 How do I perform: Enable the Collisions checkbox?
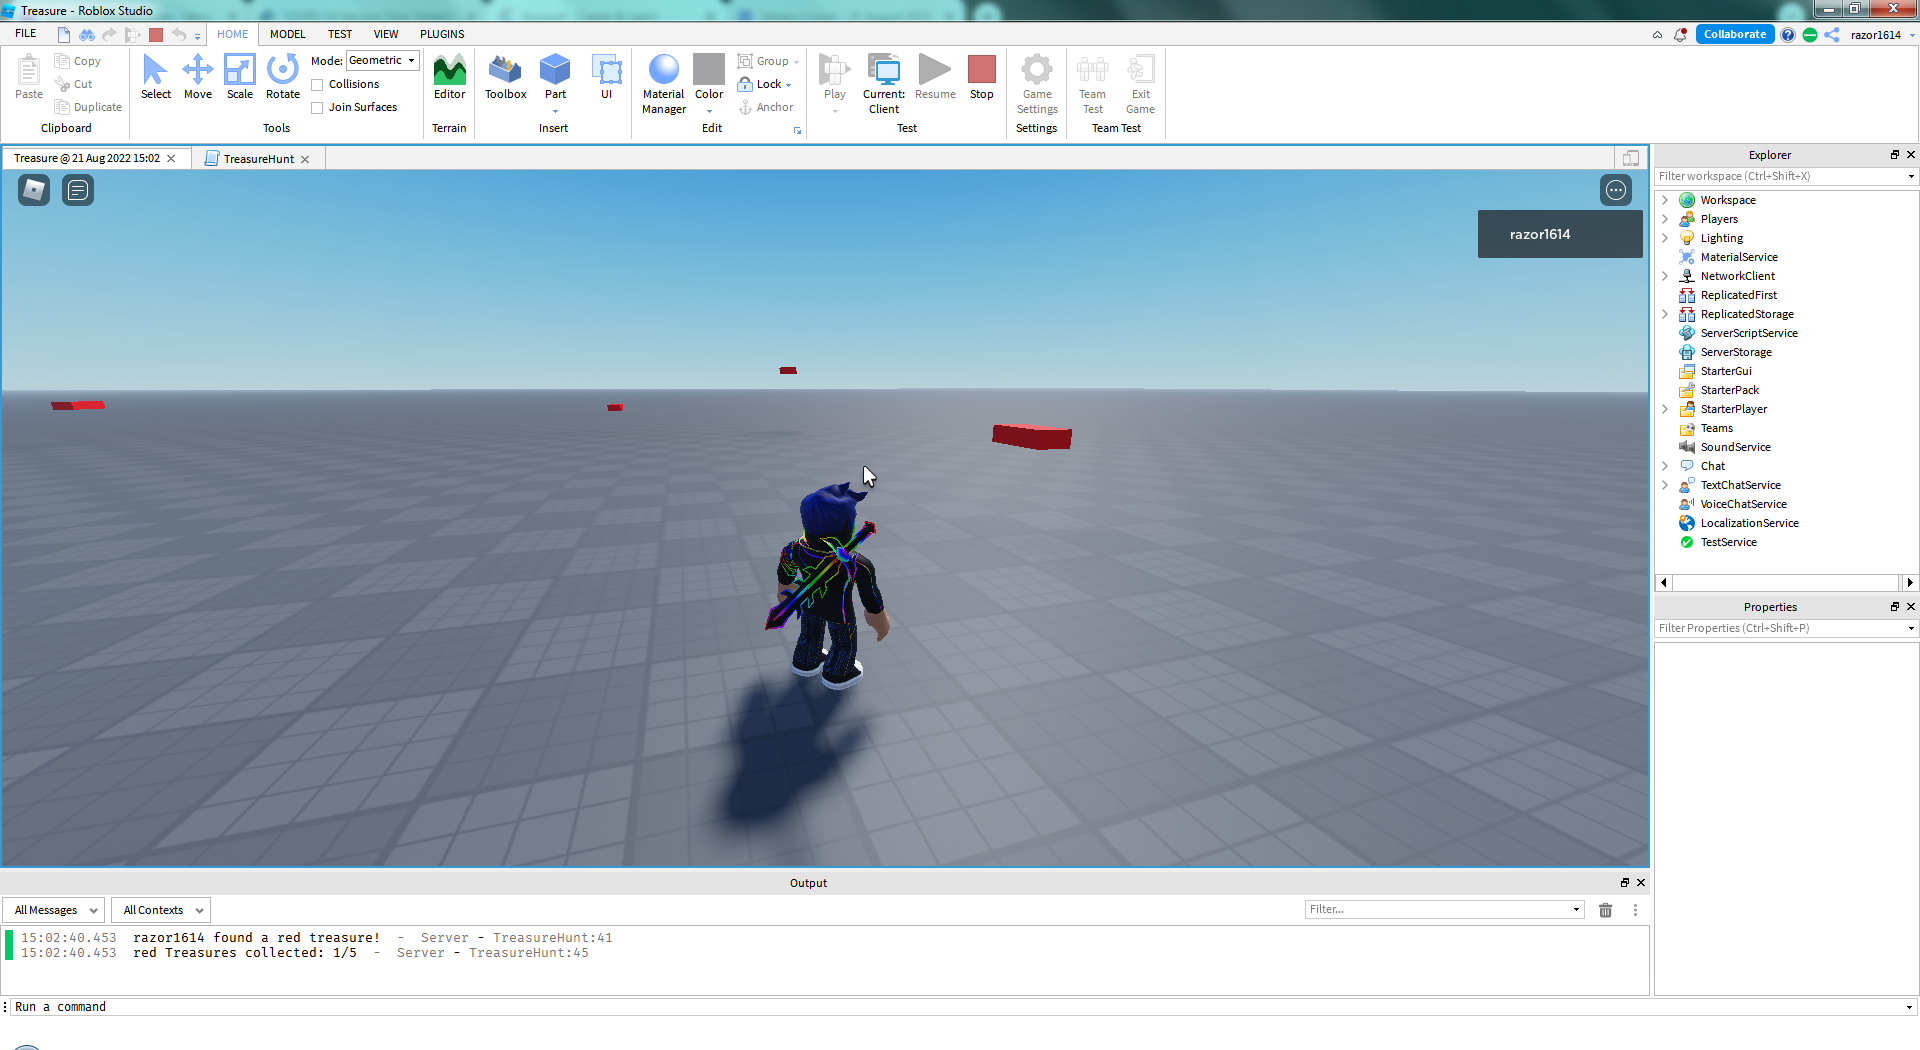[x=317, y=85]
